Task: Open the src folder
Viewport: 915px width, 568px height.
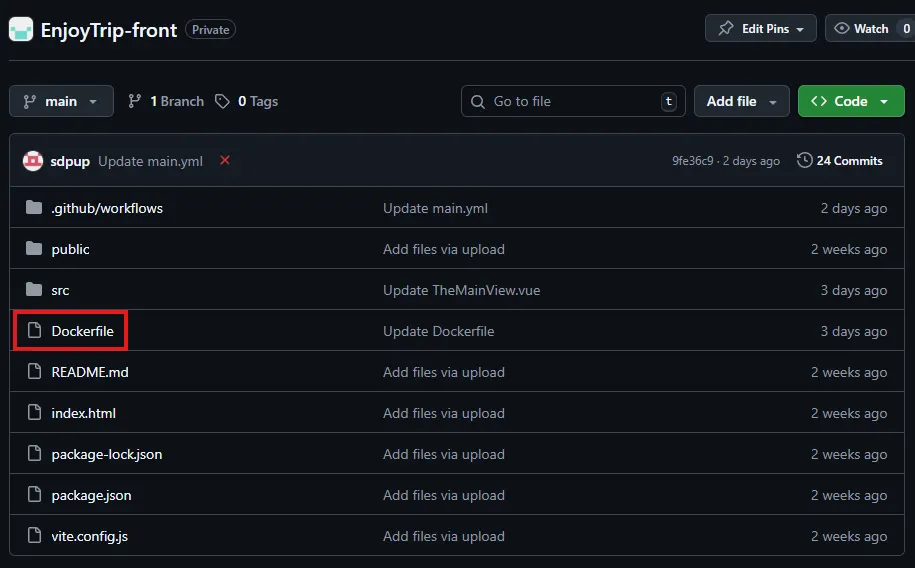Action: 61,290
